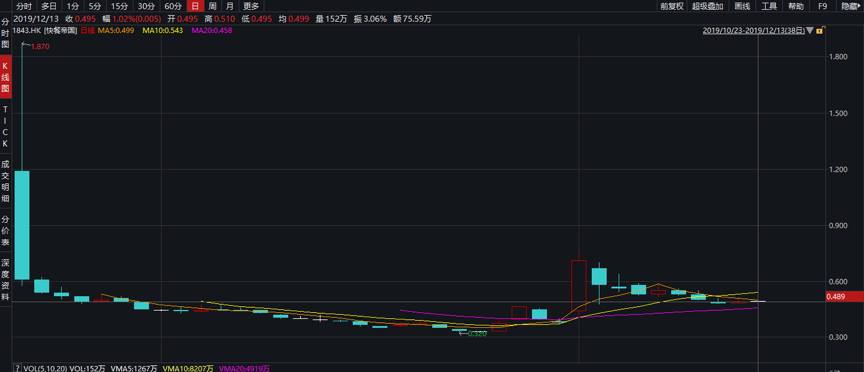Open the TICK sidebar view

point(6,126)
